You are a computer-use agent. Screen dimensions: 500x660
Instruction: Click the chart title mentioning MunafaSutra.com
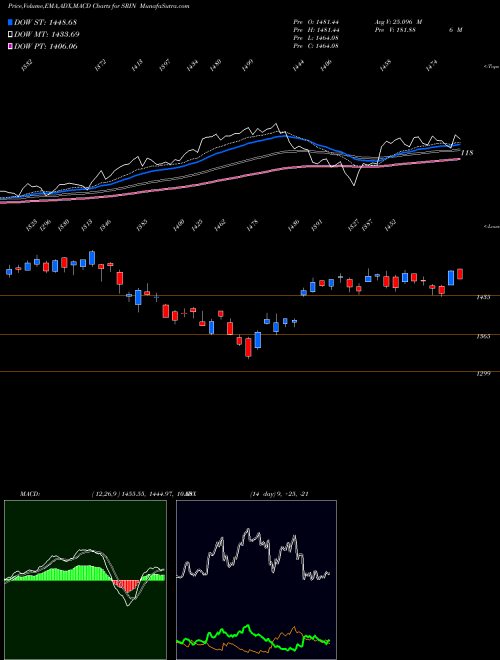[99, 6]
